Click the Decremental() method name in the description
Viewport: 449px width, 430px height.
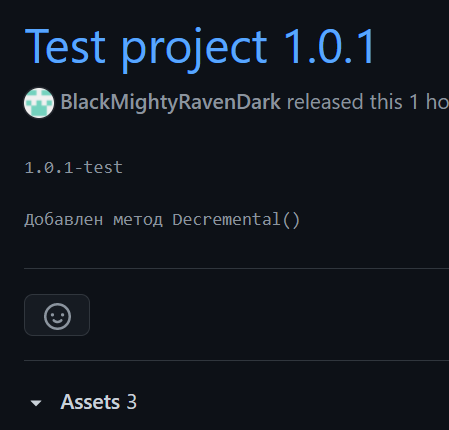pyautogui.click(x=236, y=220)
